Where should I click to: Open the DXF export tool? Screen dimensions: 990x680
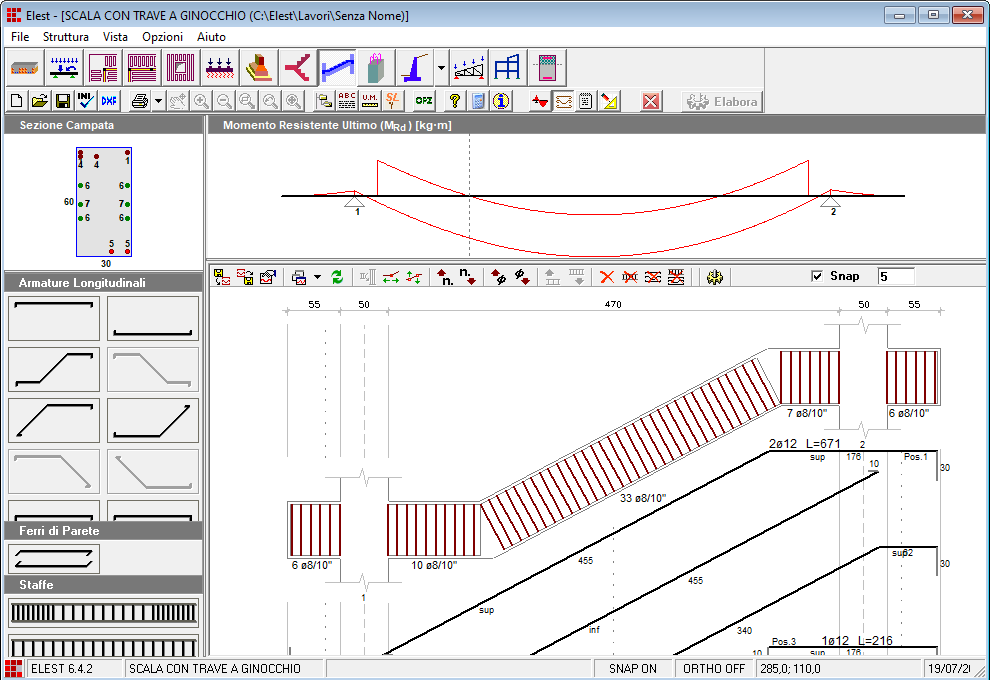[x=109, y=101]
